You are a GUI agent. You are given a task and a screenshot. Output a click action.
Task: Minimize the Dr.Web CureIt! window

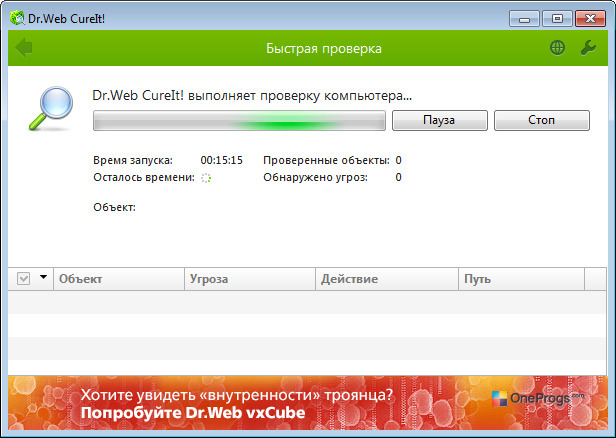524,18
